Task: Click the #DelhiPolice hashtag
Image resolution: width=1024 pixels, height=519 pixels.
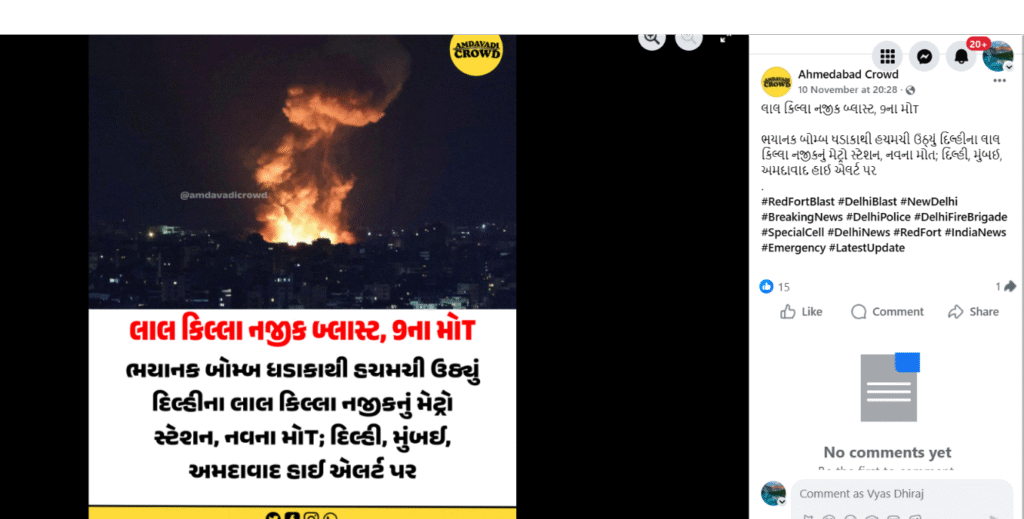Action: 878,217
